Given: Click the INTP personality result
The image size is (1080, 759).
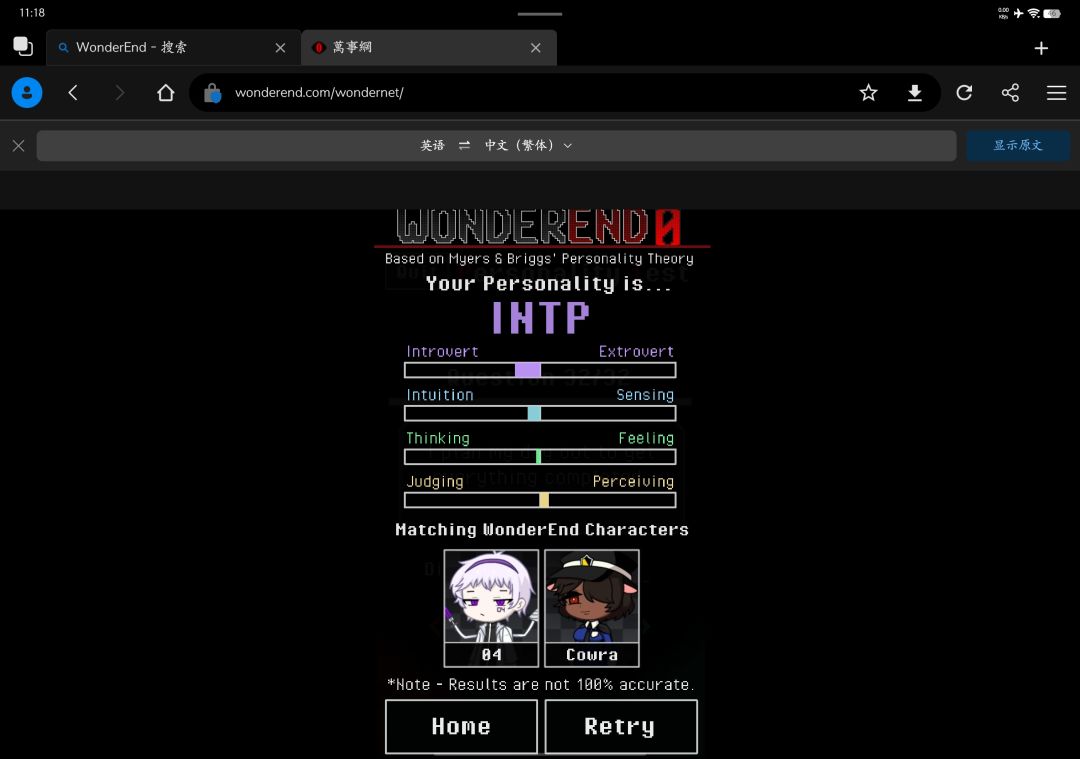Looking at the screenshot, I should [541, 318].
